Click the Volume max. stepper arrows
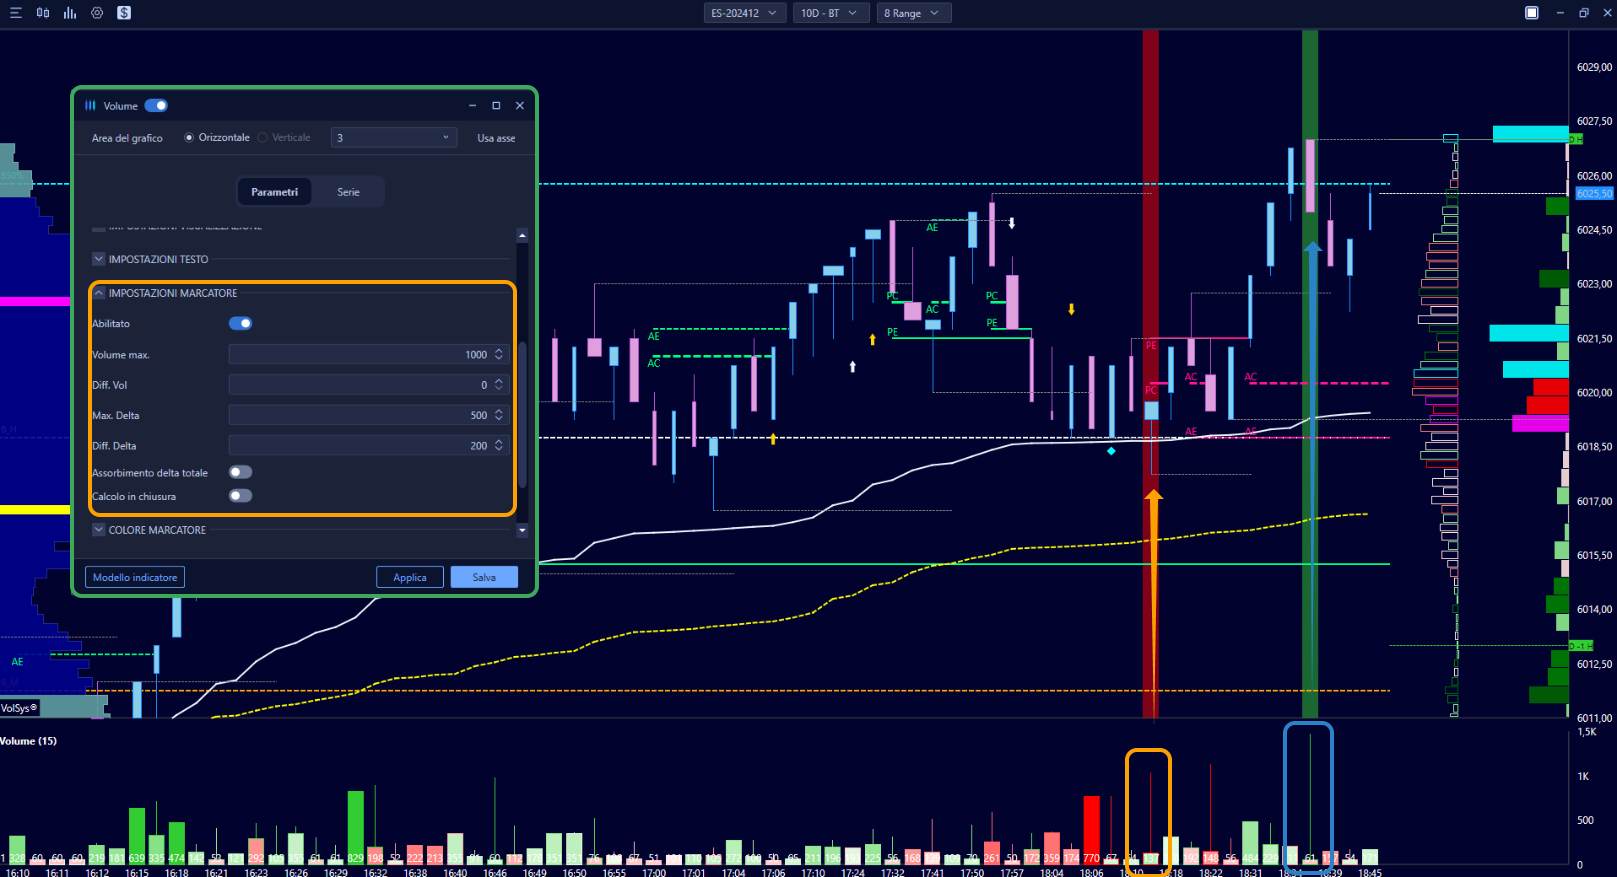The height and width of the screenshot is (877, 1617). [x=499, y=354]
